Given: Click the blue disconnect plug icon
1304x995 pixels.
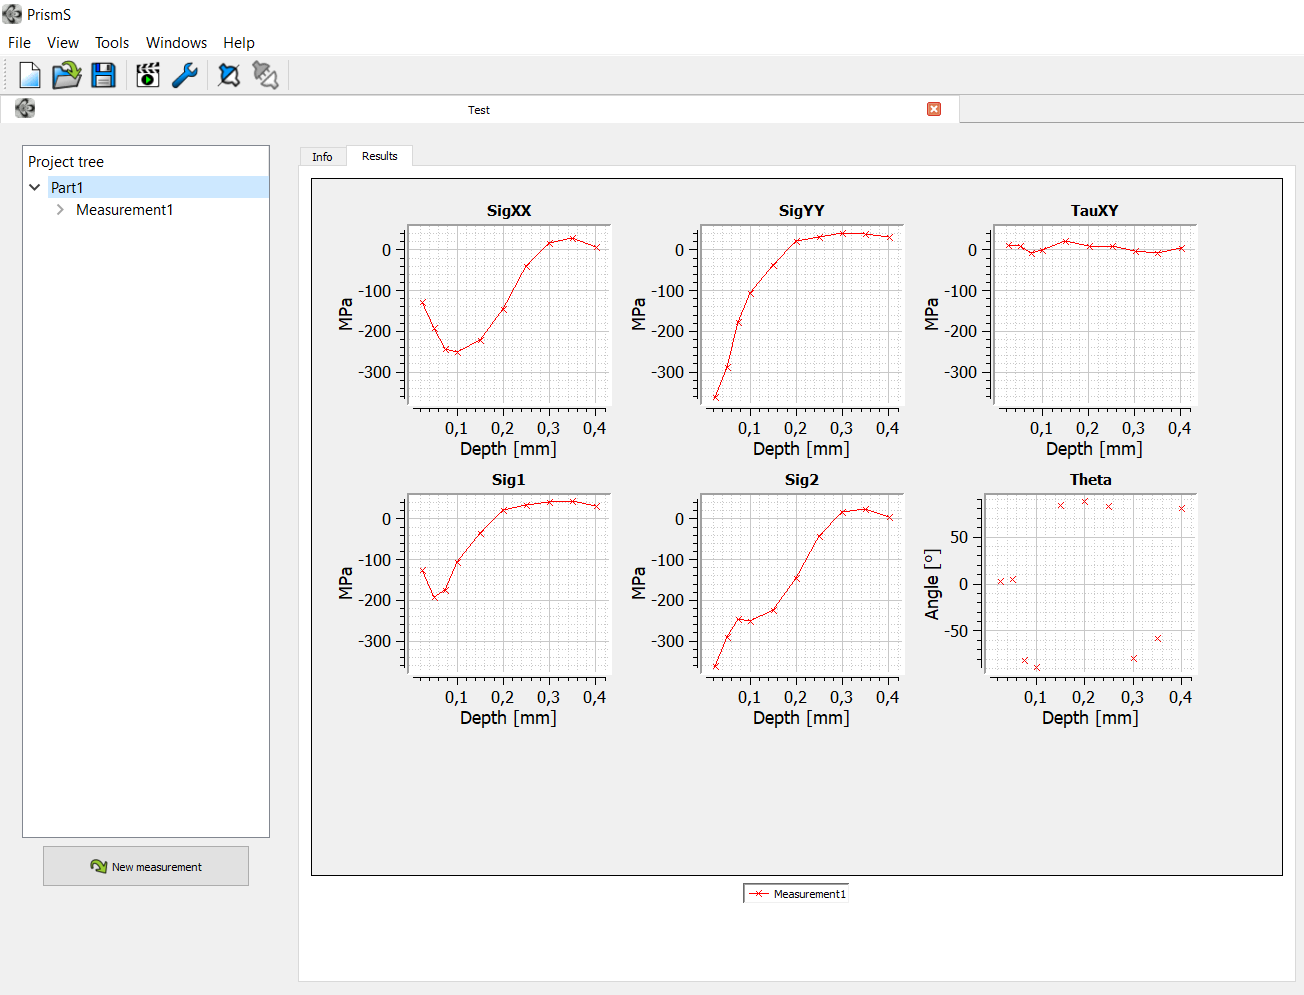Looking at the screenshot, I should point(229,75).
